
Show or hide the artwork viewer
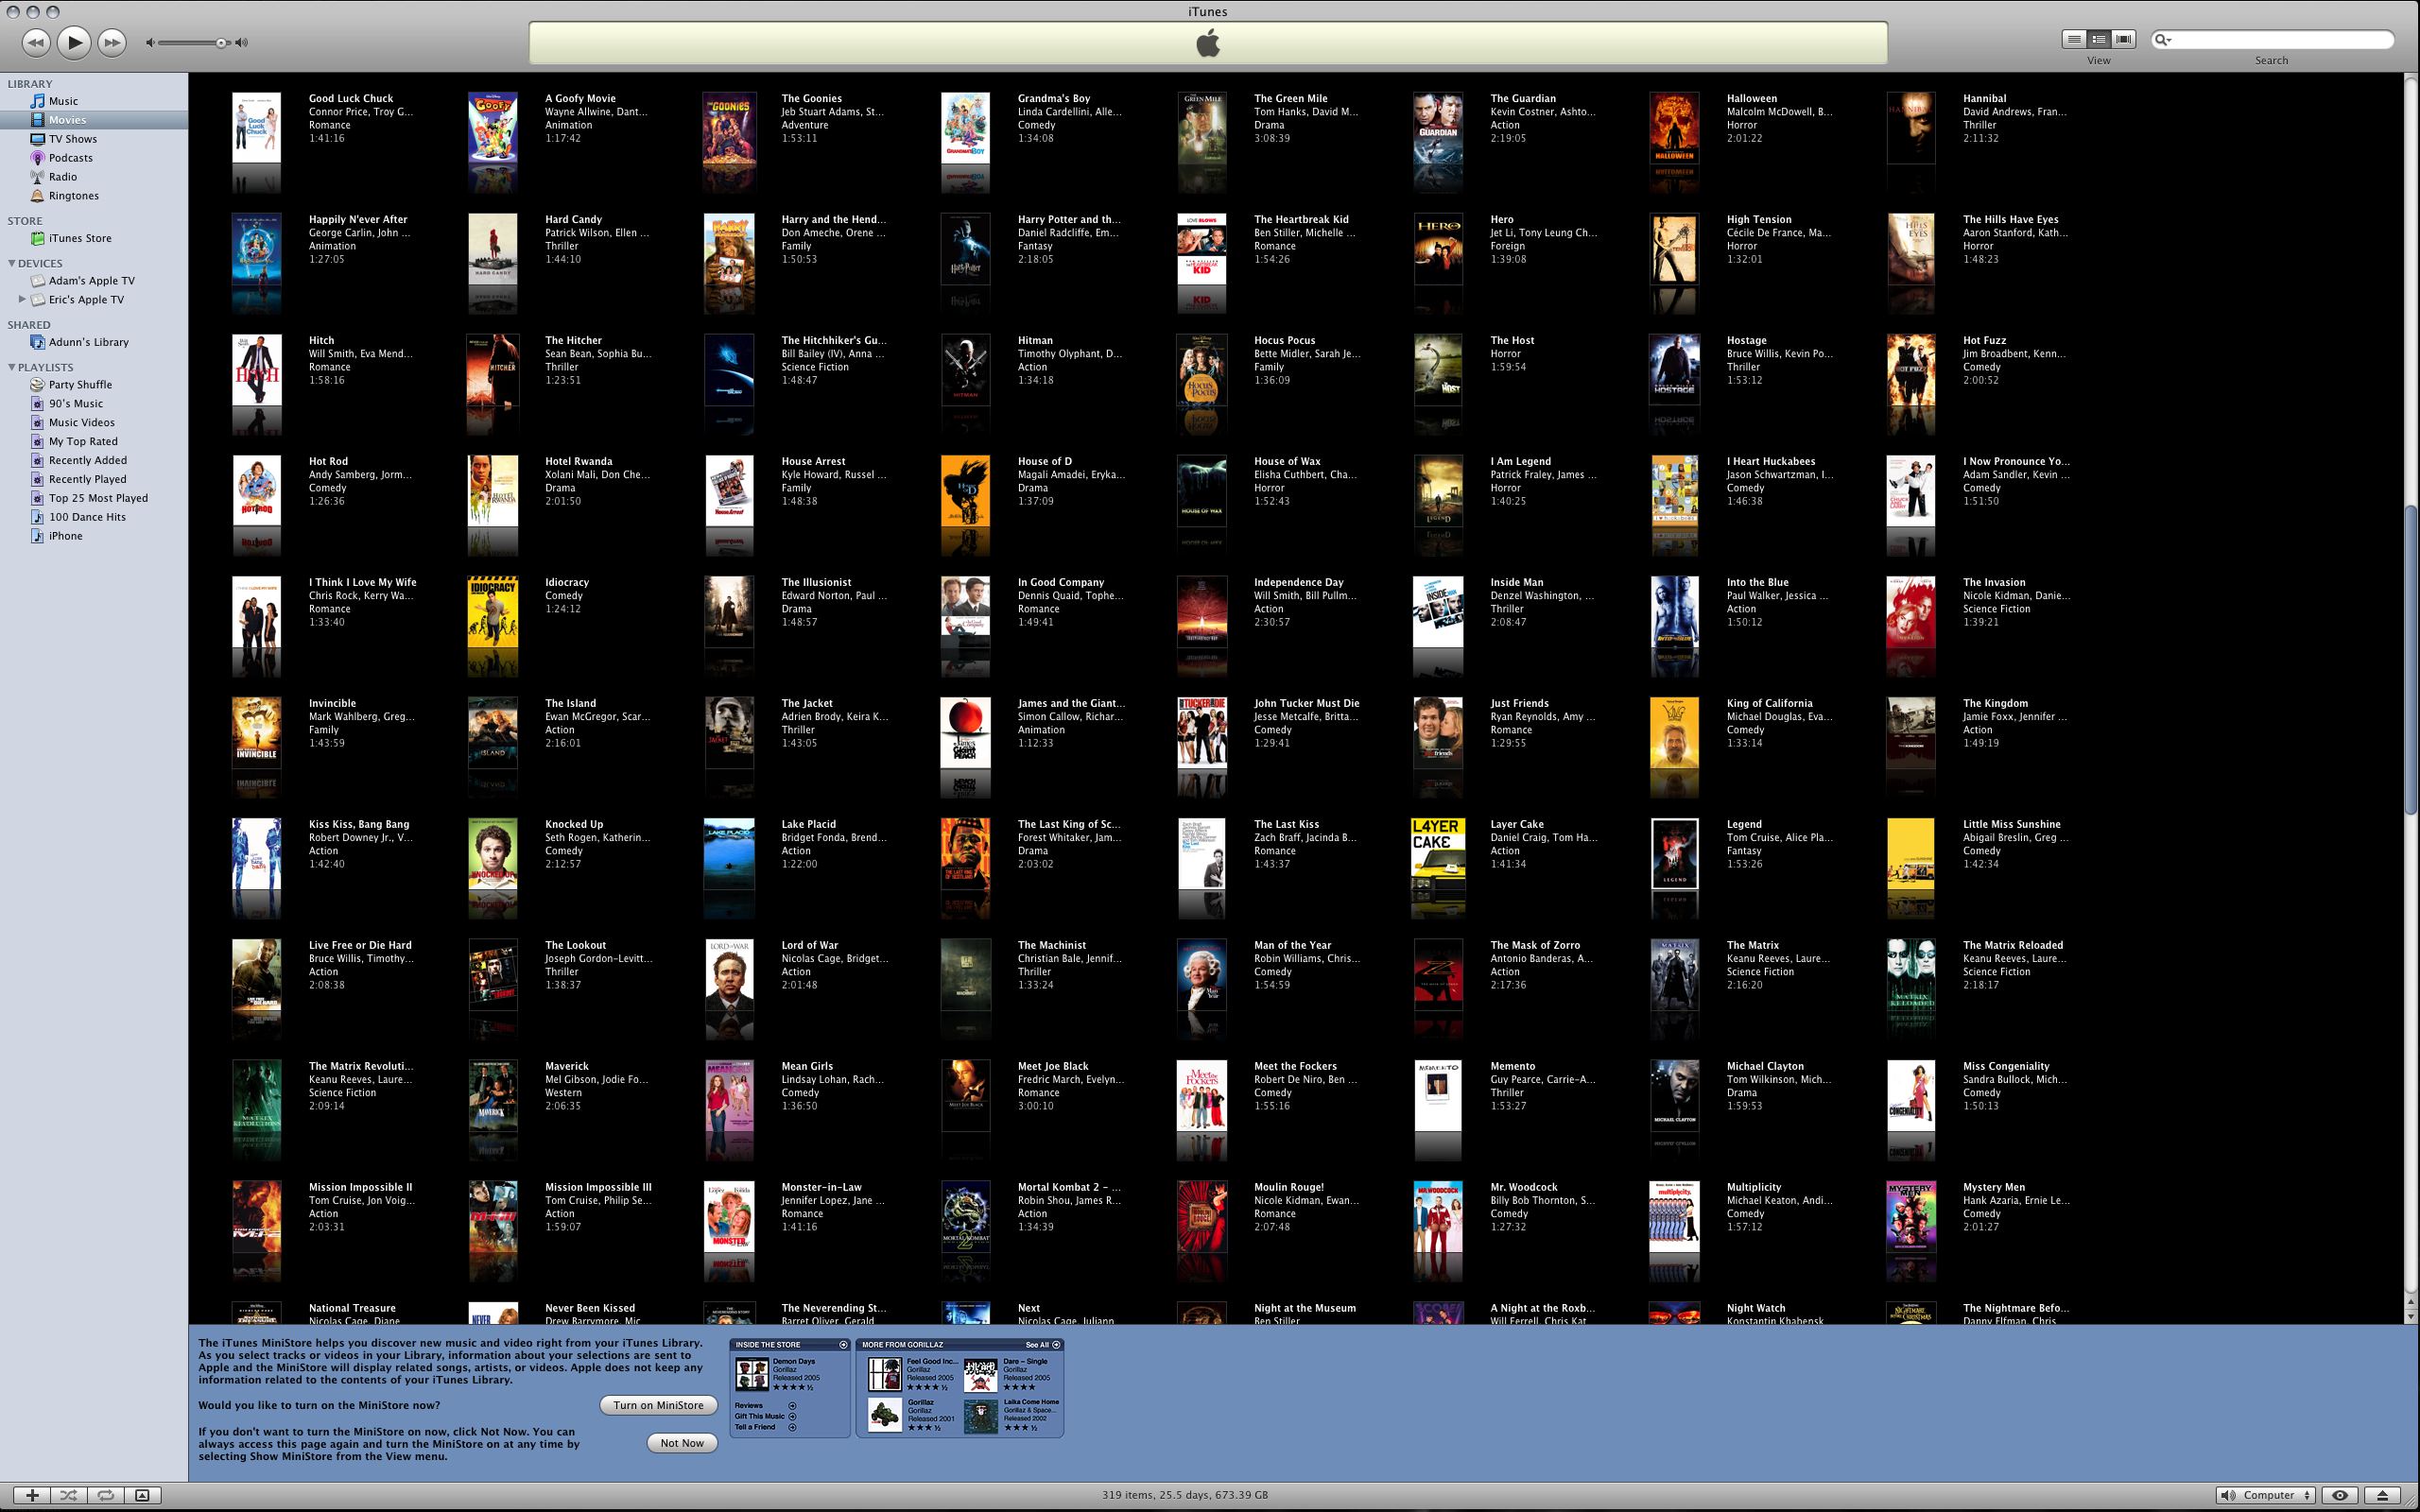[x=142, y=1495]
